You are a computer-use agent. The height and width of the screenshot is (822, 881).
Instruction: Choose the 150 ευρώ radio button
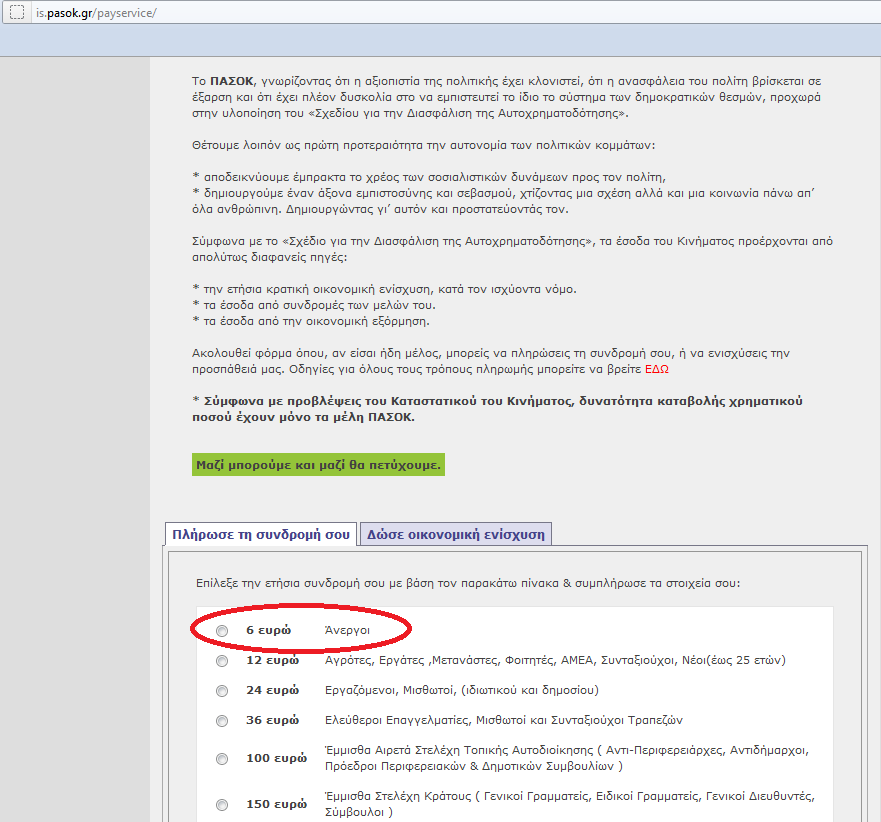point(221,805)
